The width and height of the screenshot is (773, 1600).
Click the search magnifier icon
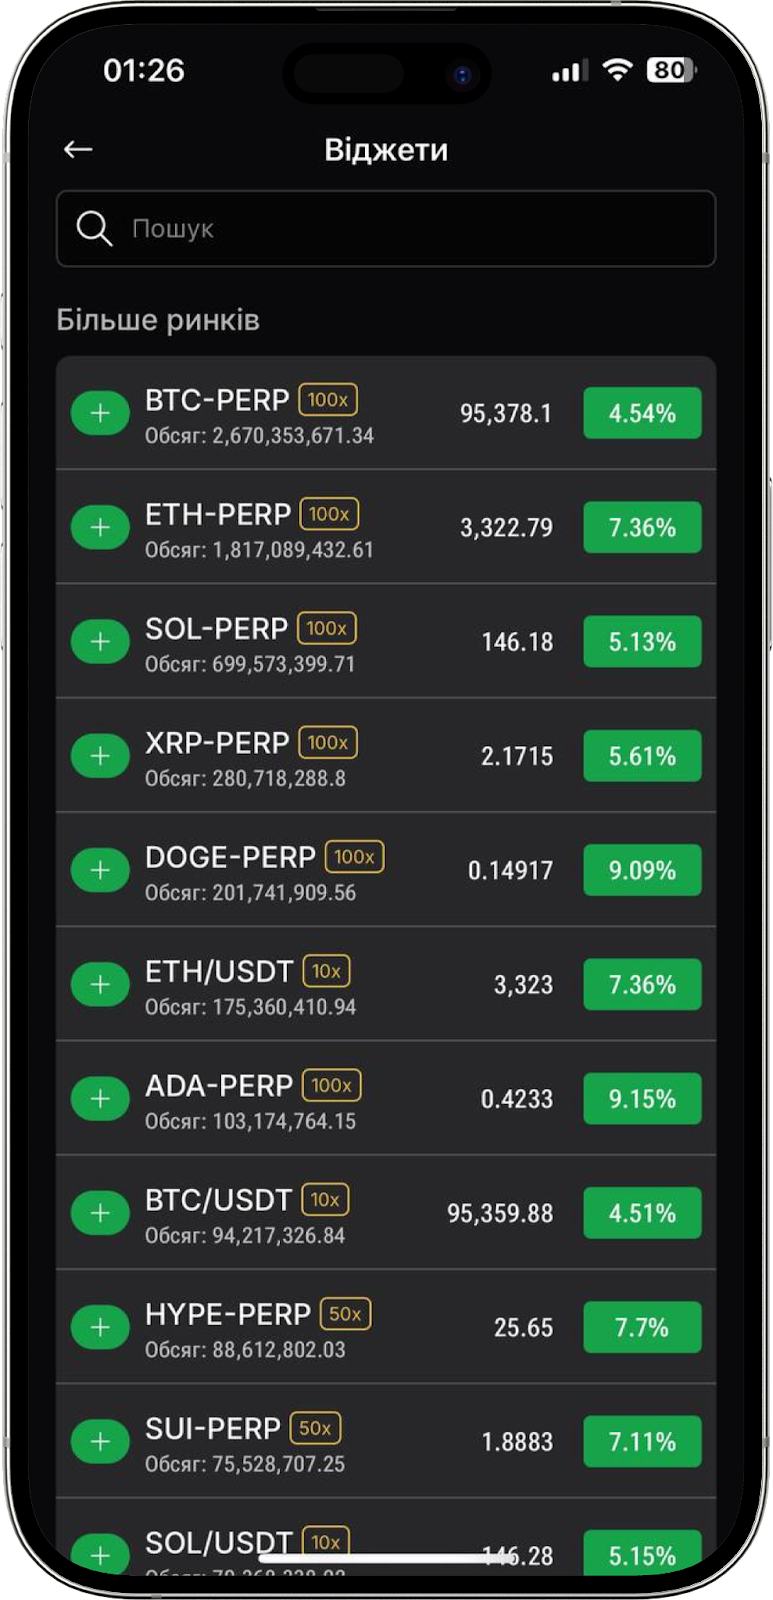pyautogui.click(x=94, y=229)
